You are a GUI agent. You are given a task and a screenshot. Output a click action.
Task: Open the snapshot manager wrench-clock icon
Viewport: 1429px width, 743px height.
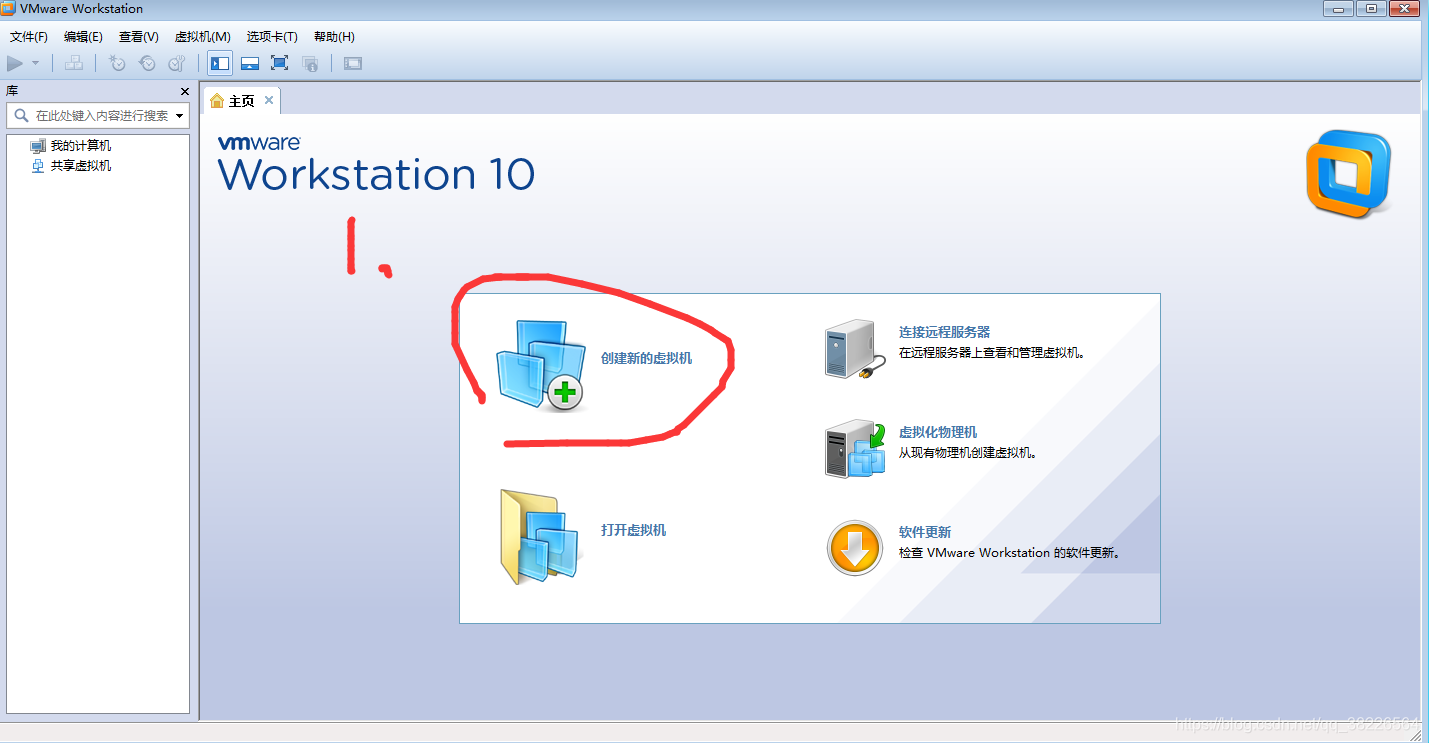[x=177, y=63]
